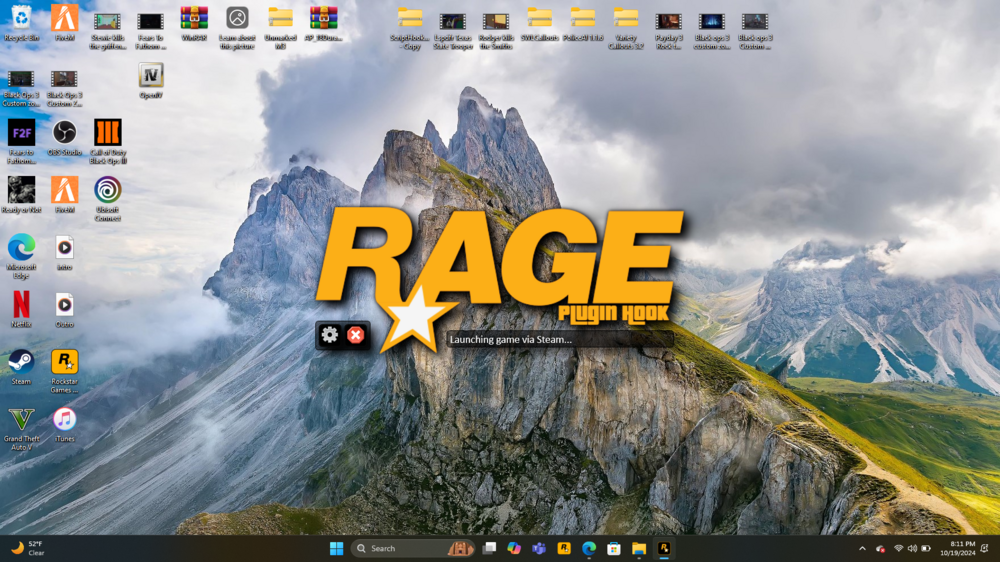Open the Fears To Fathom video thumbnail

(x=151, y=31)
